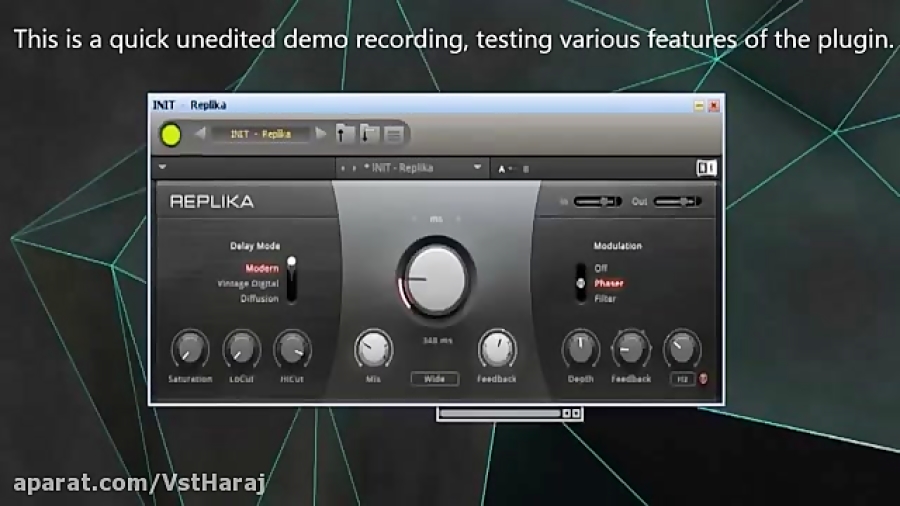
Task: Click the ms time unit label
Action: (x=436, y=219)
